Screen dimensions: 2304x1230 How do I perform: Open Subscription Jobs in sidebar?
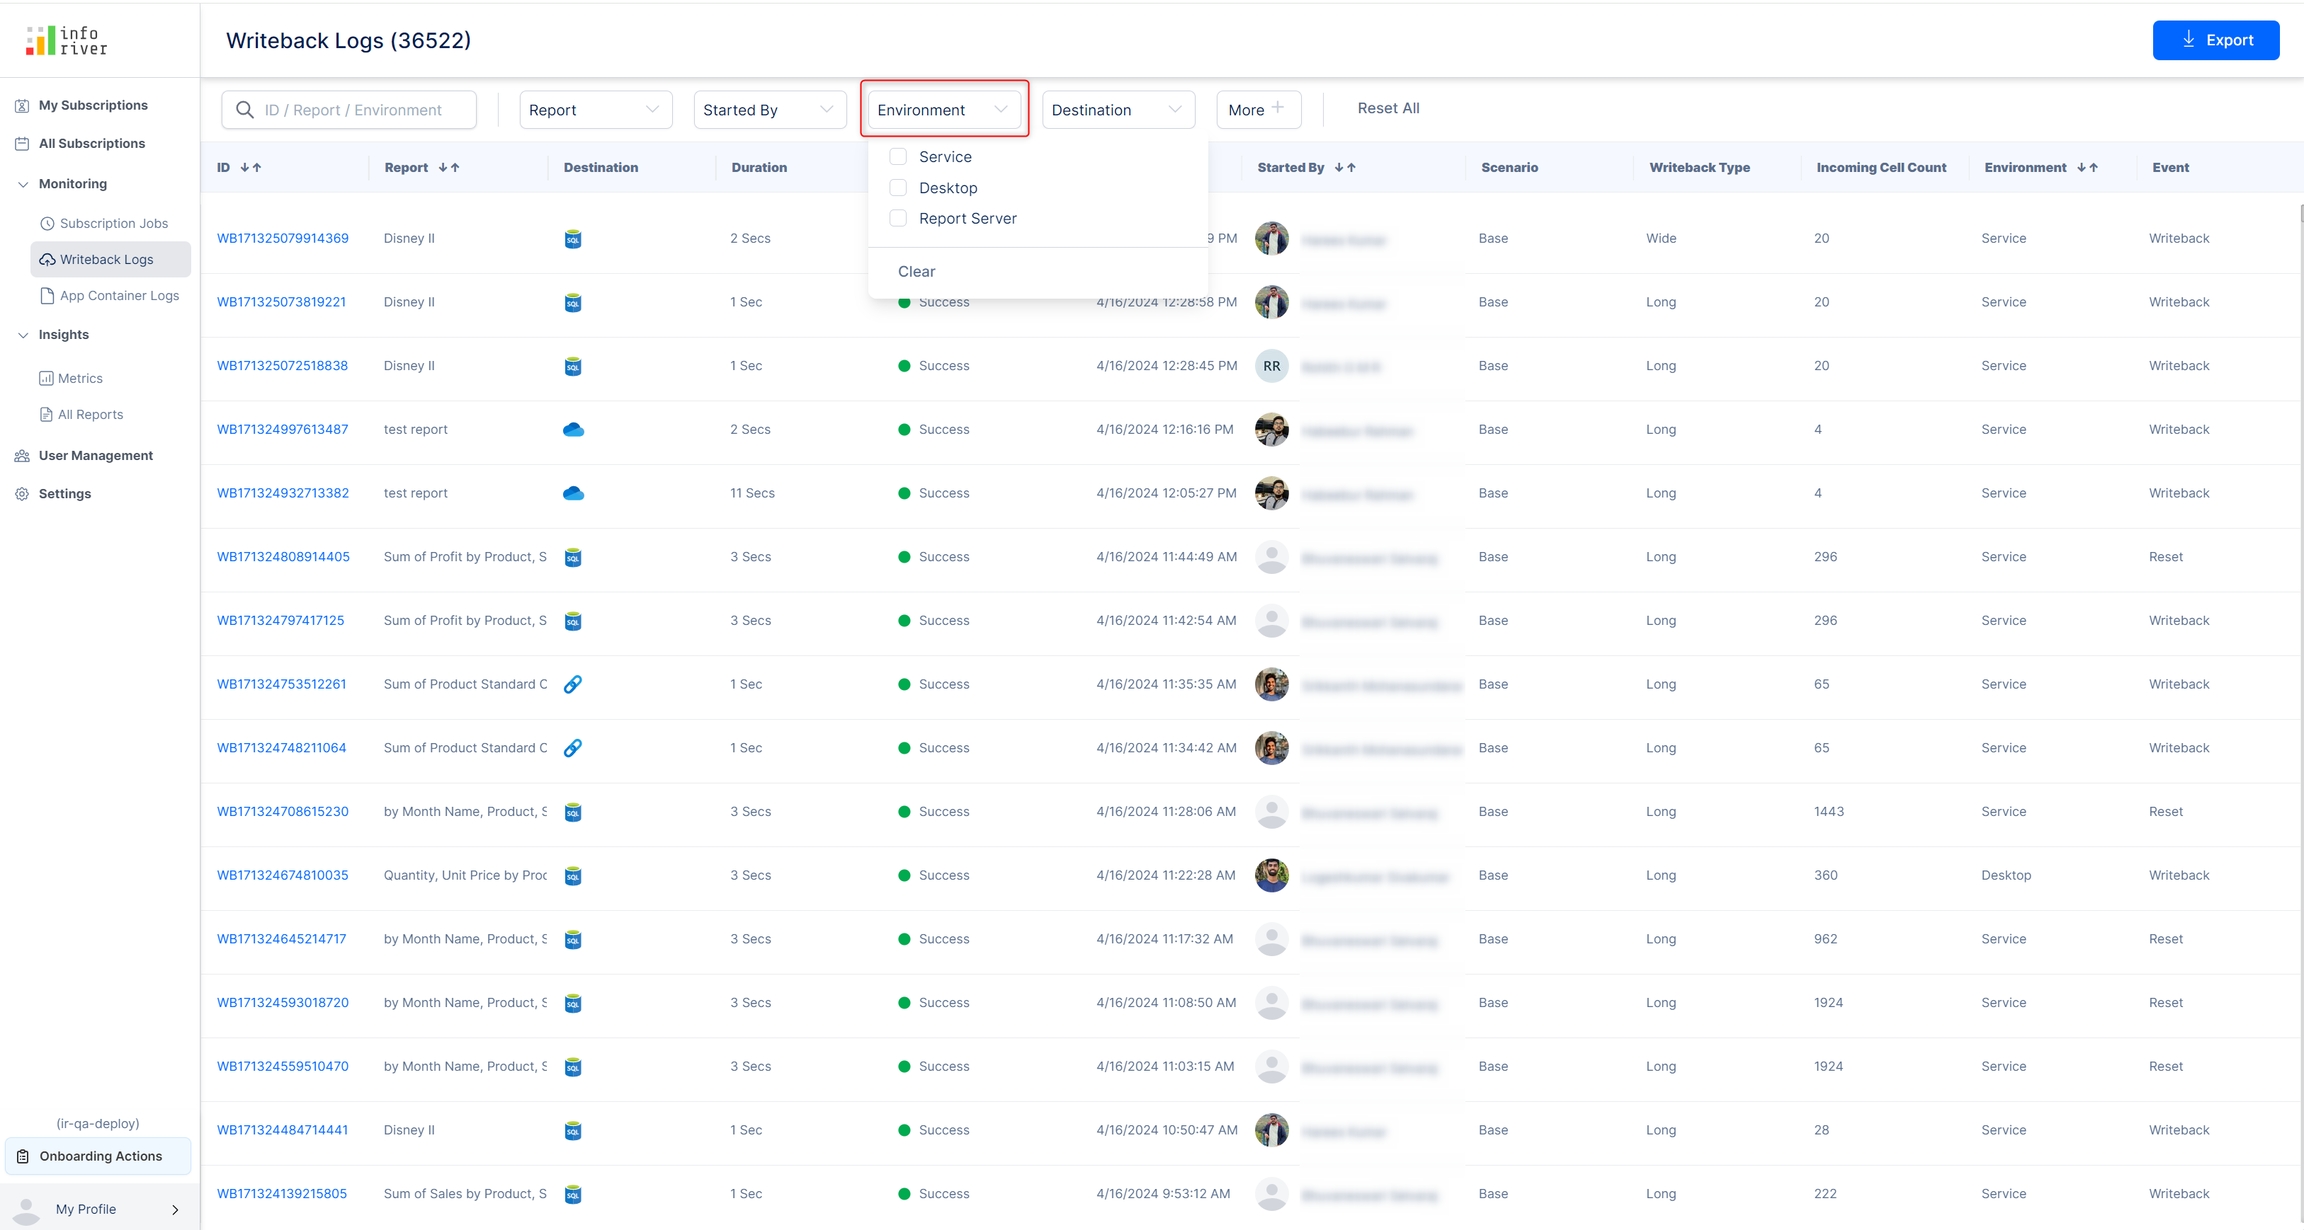[x=113, y=224]
